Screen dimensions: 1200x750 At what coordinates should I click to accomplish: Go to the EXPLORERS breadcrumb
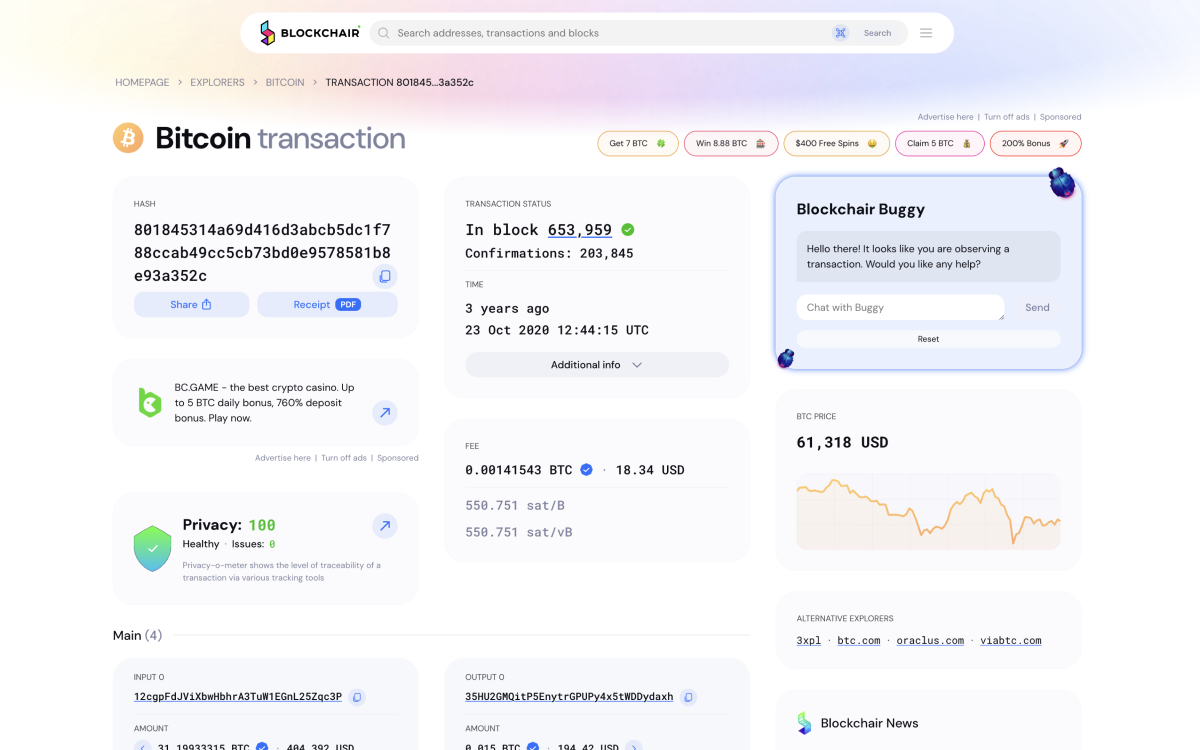[217, 82]
